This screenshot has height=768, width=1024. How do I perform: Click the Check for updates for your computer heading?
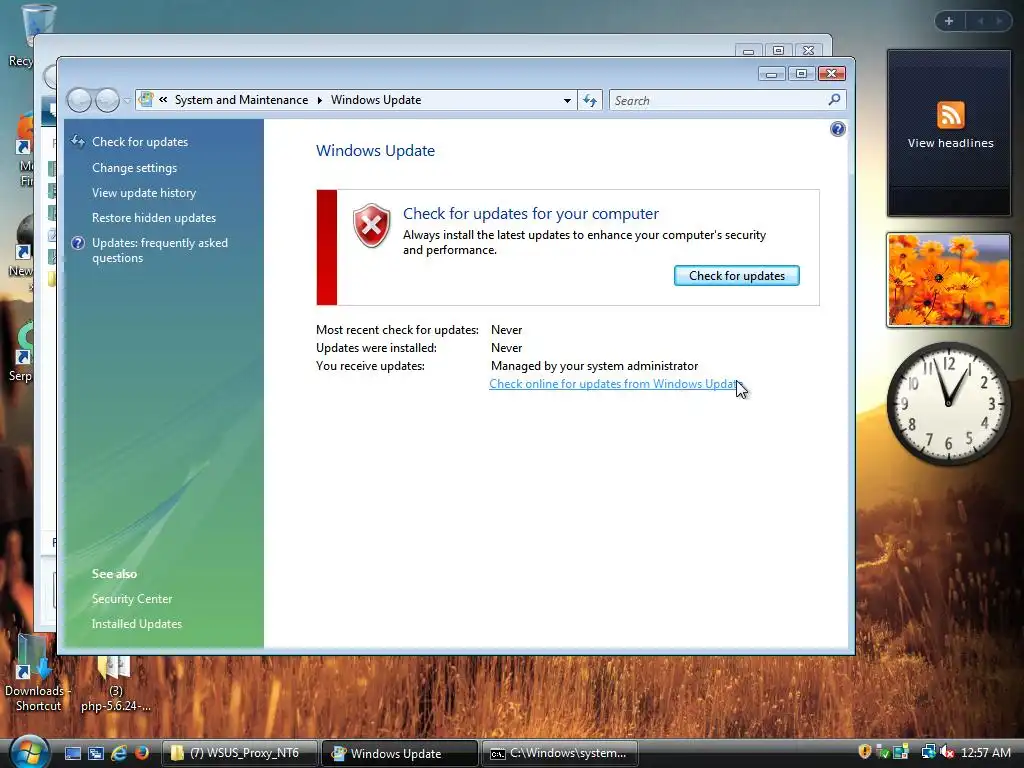click(x=531, y=214)
